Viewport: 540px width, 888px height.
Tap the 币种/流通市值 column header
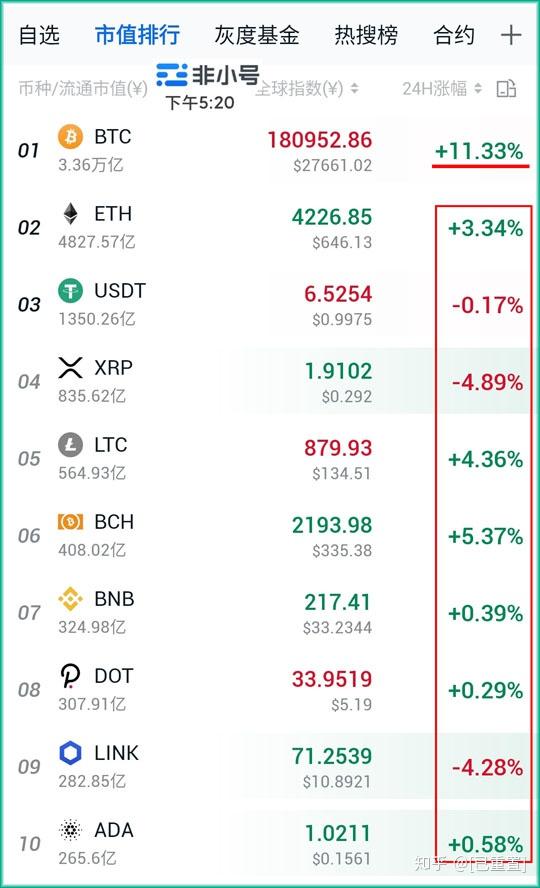[83, 88]
